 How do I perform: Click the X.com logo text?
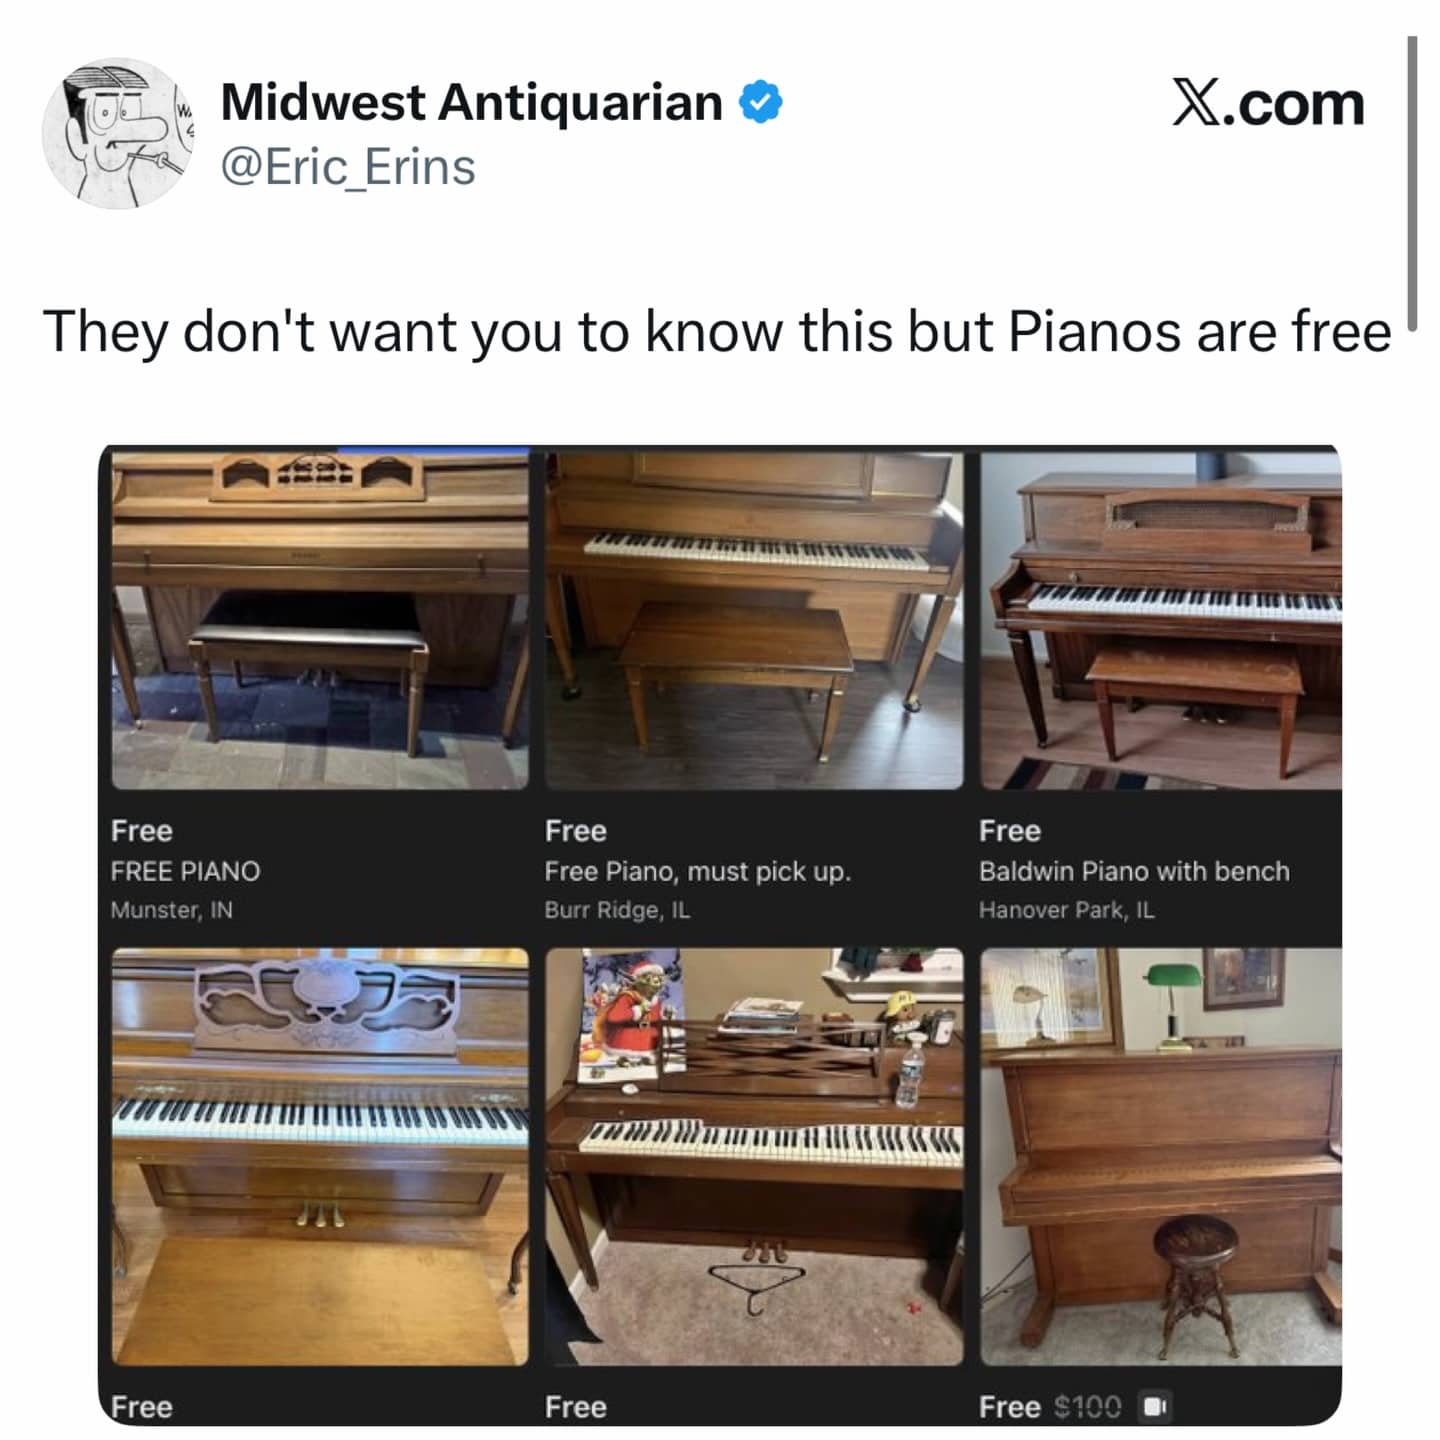point(1268,104)
